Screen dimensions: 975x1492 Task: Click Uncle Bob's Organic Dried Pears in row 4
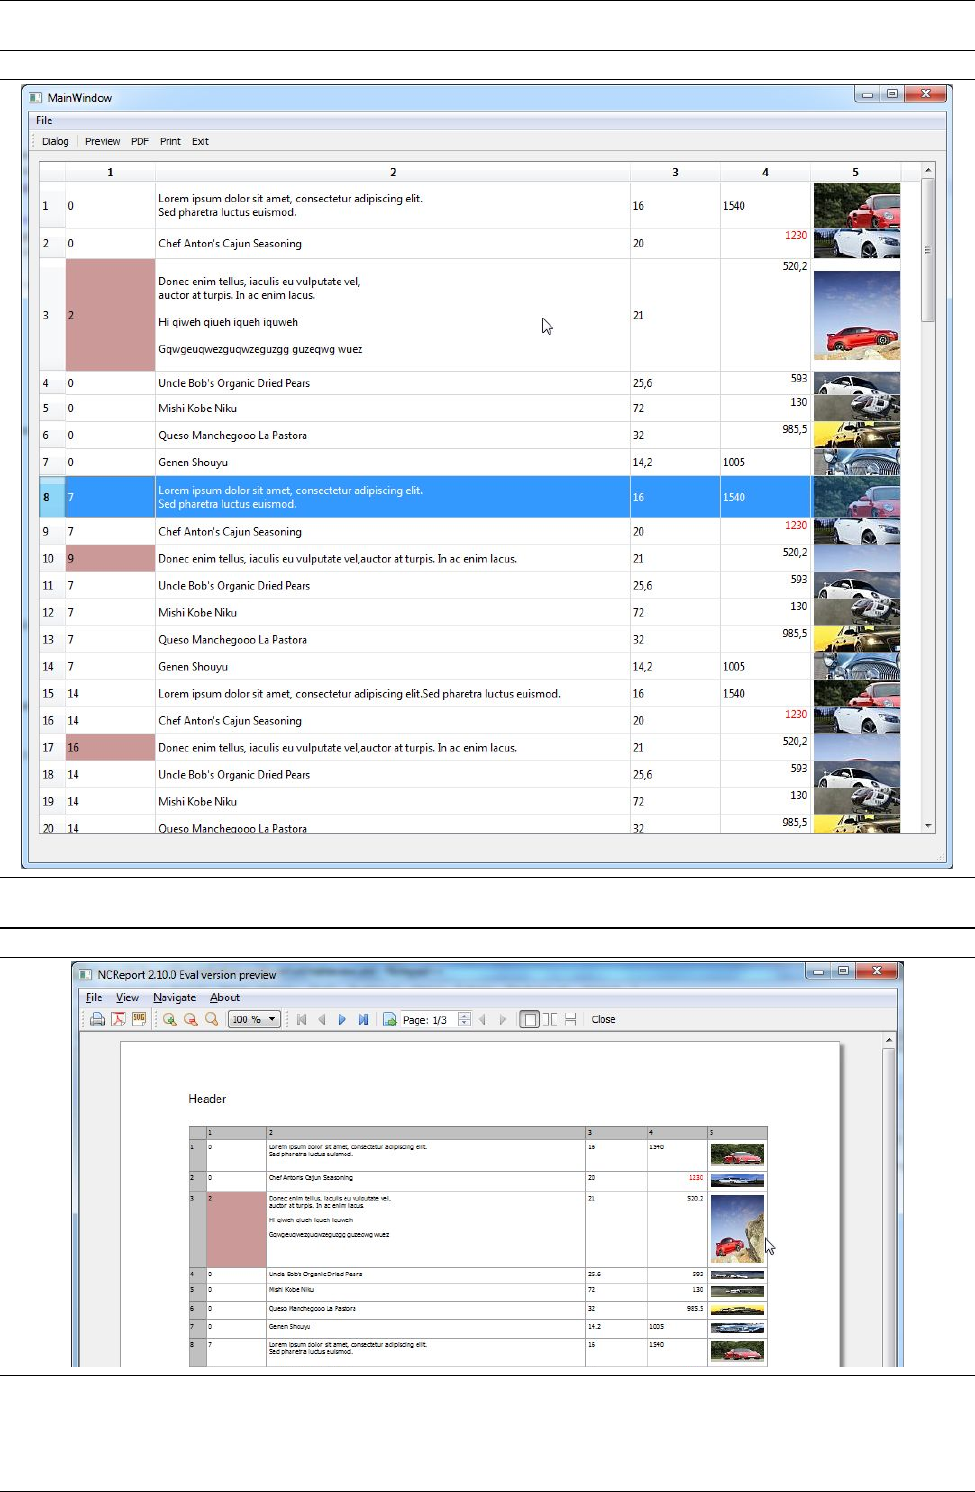pyautogui.click(x=234, y=383)
